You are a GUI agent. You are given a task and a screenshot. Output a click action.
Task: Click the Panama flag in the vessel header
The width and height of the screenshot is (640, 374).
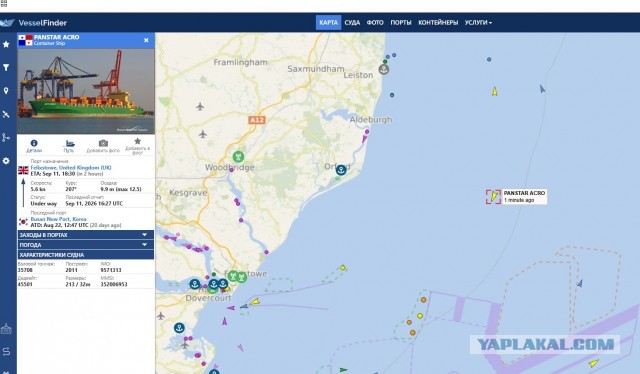point(25,40)
